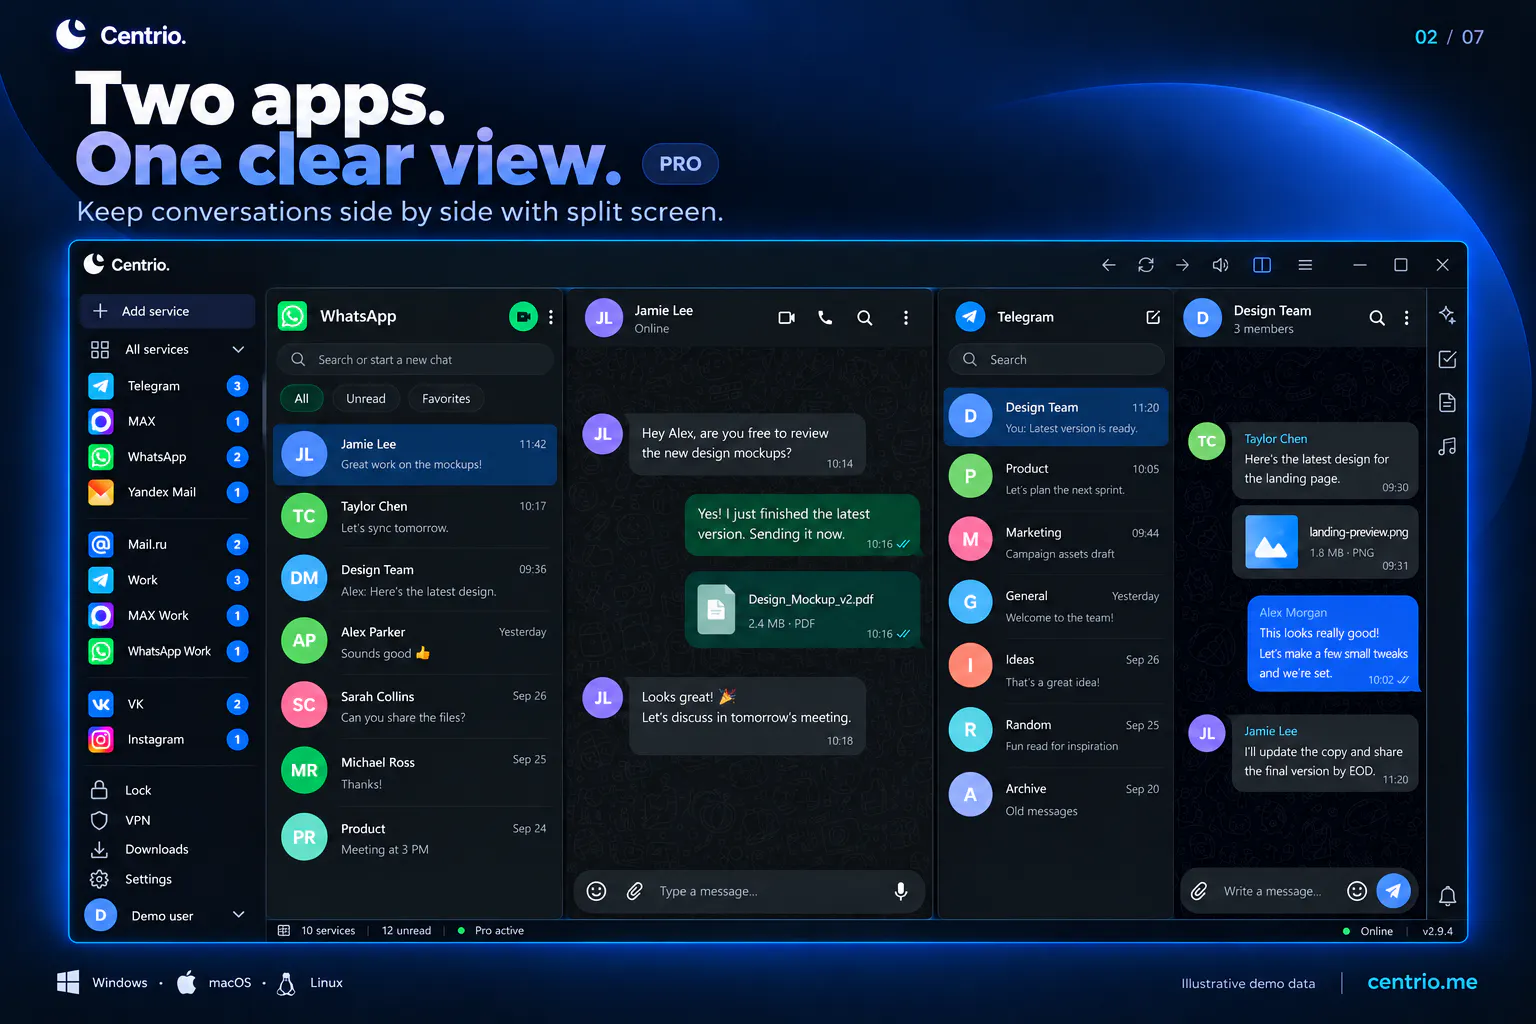Open Mail.ru service in the sidebar

pyautogui.click(x=167, y=544)
